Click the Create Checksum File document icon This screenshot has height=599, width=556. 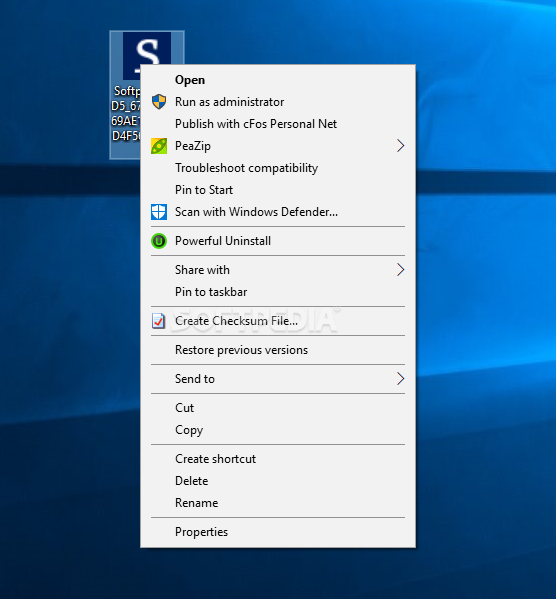(159, 321)
